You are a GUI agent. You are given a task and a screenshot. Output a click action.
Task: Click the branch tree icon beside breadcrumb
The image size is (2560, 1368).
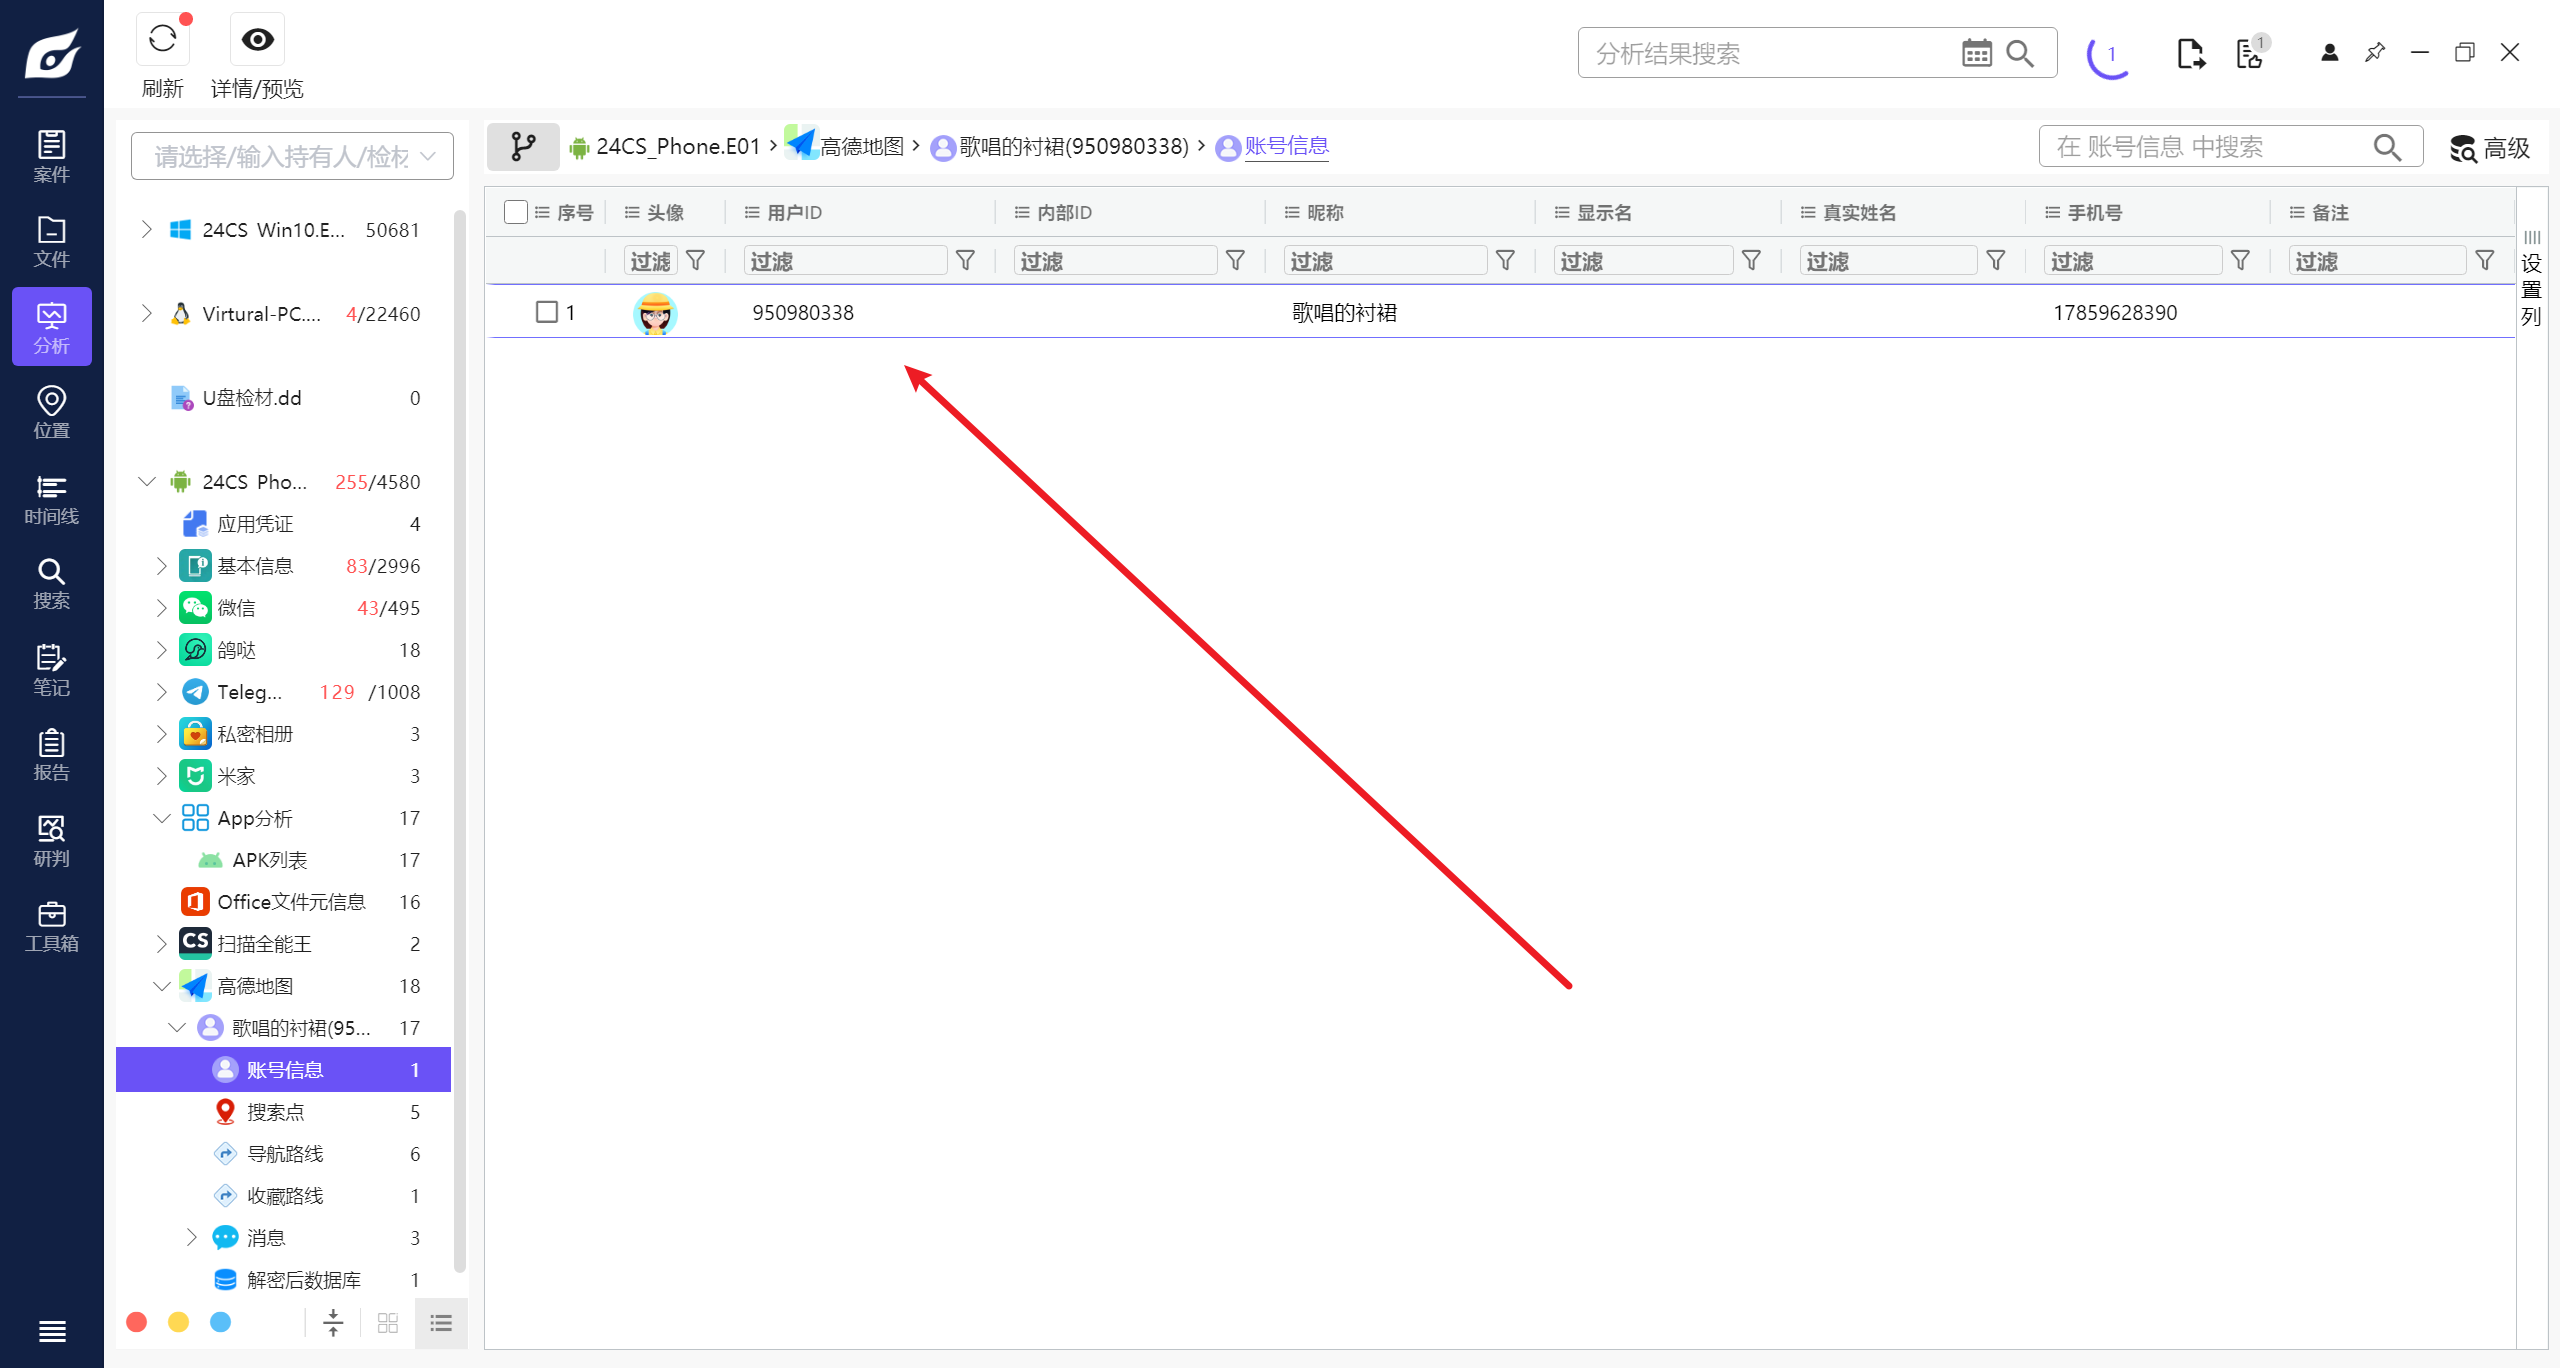tap(523, 147)
